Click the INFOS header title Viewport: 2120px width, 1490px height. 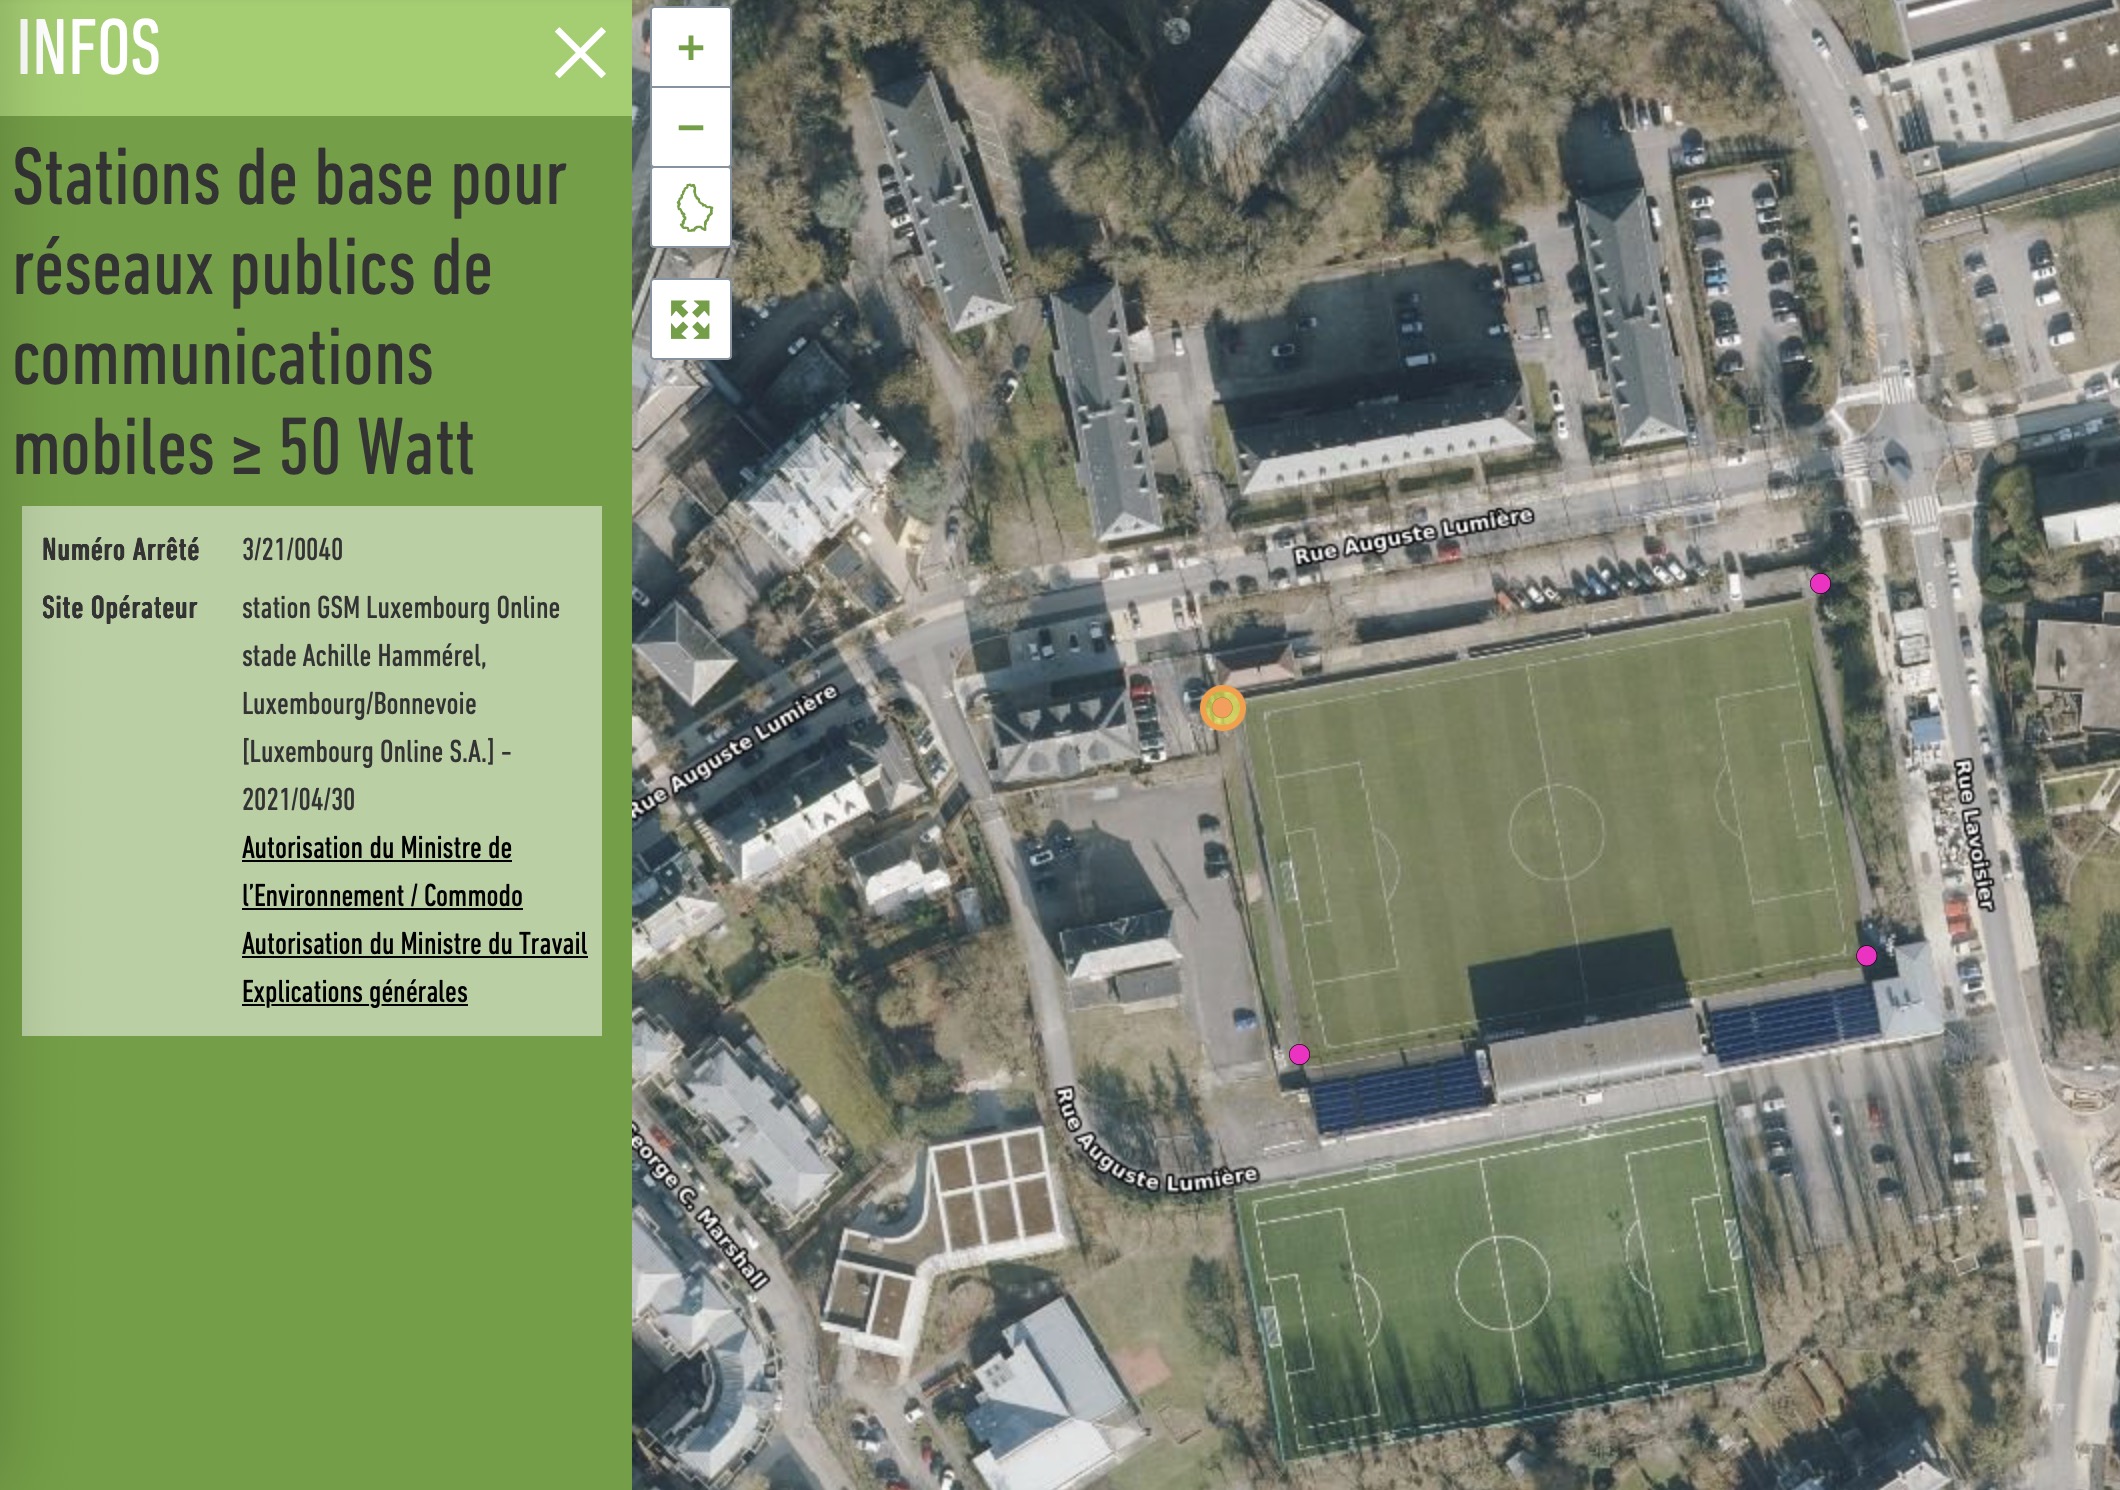[x=89, y=48]
